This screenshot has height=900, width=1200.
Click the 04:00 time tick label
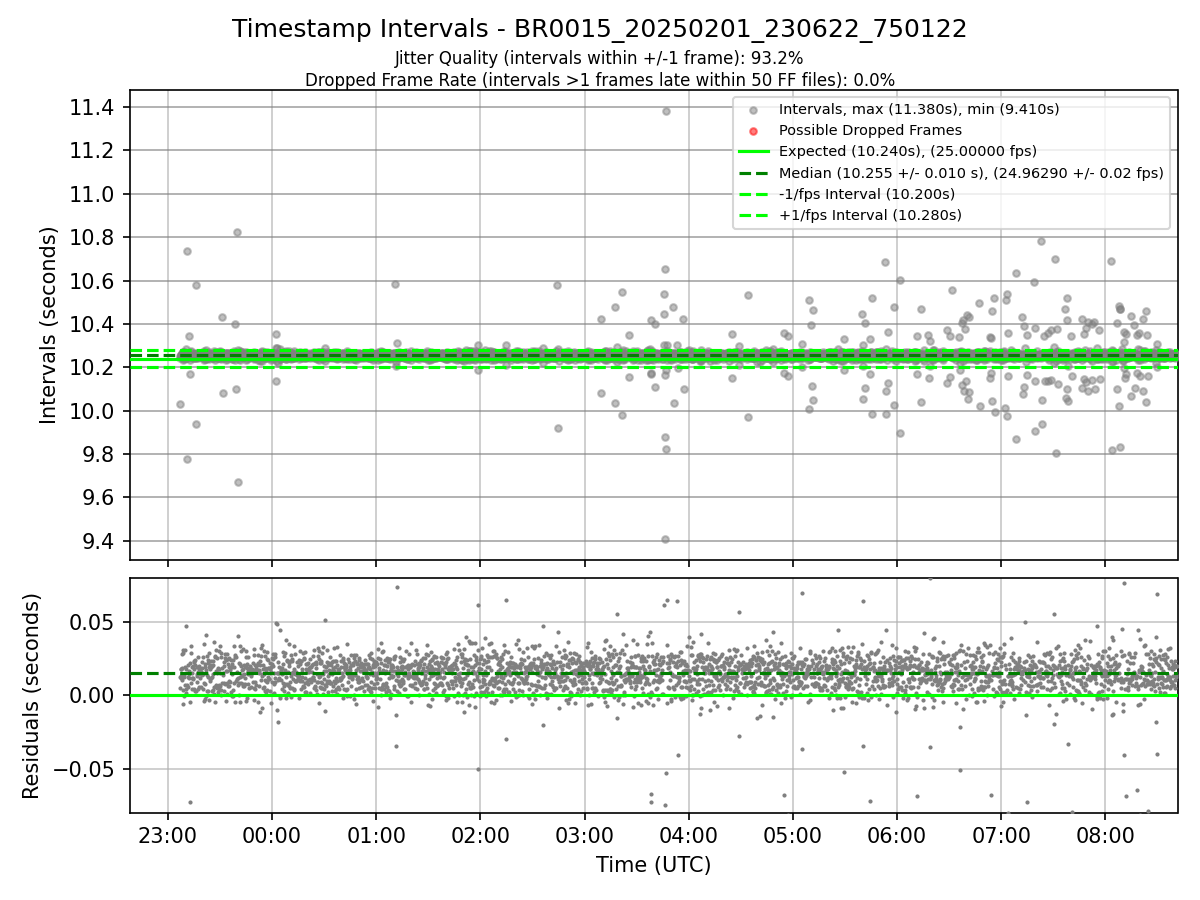688,834
